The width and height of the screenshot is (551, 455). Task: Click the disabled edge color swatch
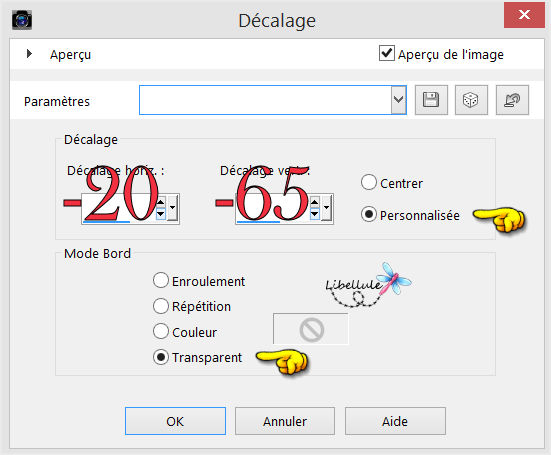click(x=311, y=329)
